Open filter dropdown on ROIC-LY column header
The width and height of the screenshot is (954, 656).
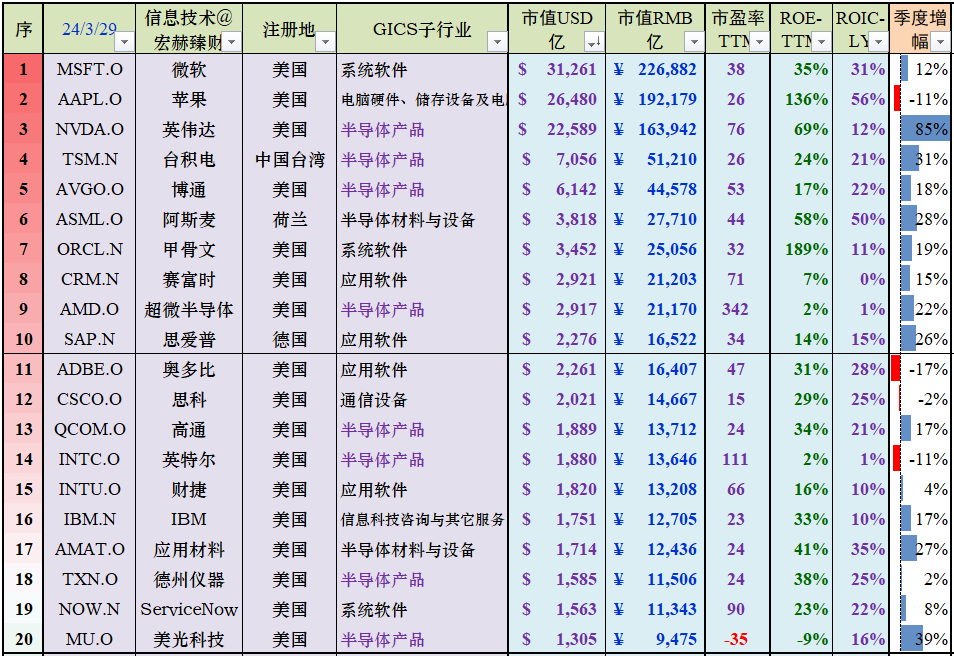pos(877,42)
